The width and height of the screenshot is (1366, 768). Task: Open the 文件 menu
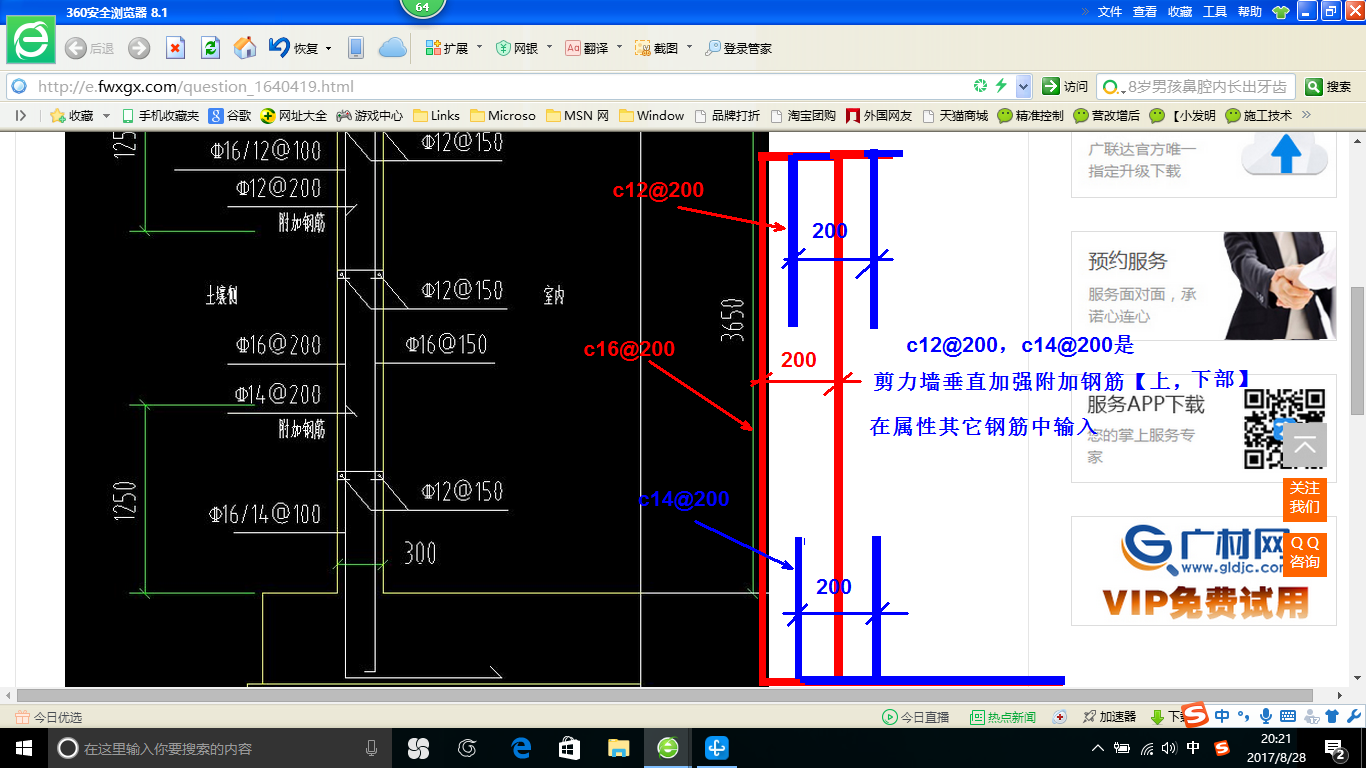[x=1110, y=12]
